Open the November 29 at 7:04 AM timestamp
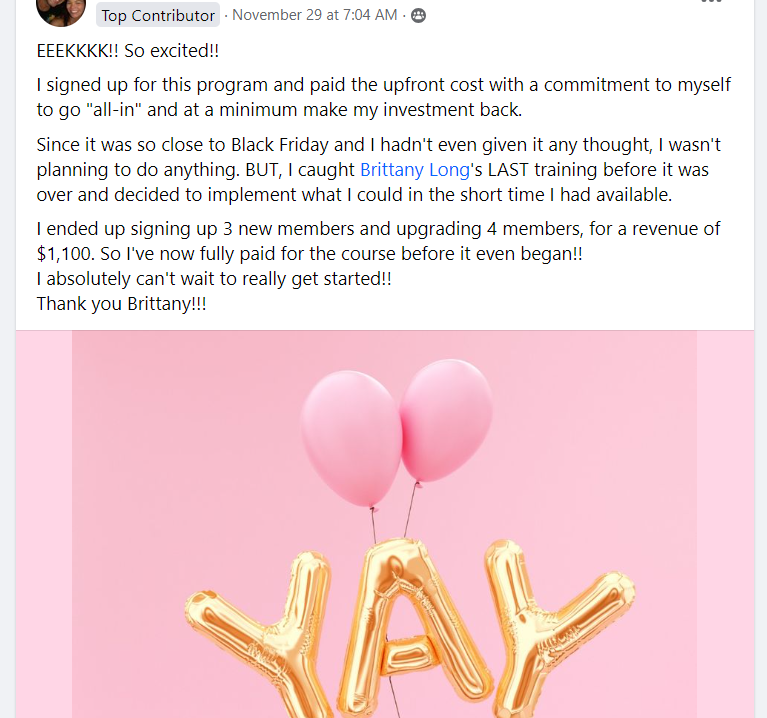This screenshot has height=718, width=767. coord(315,15)
